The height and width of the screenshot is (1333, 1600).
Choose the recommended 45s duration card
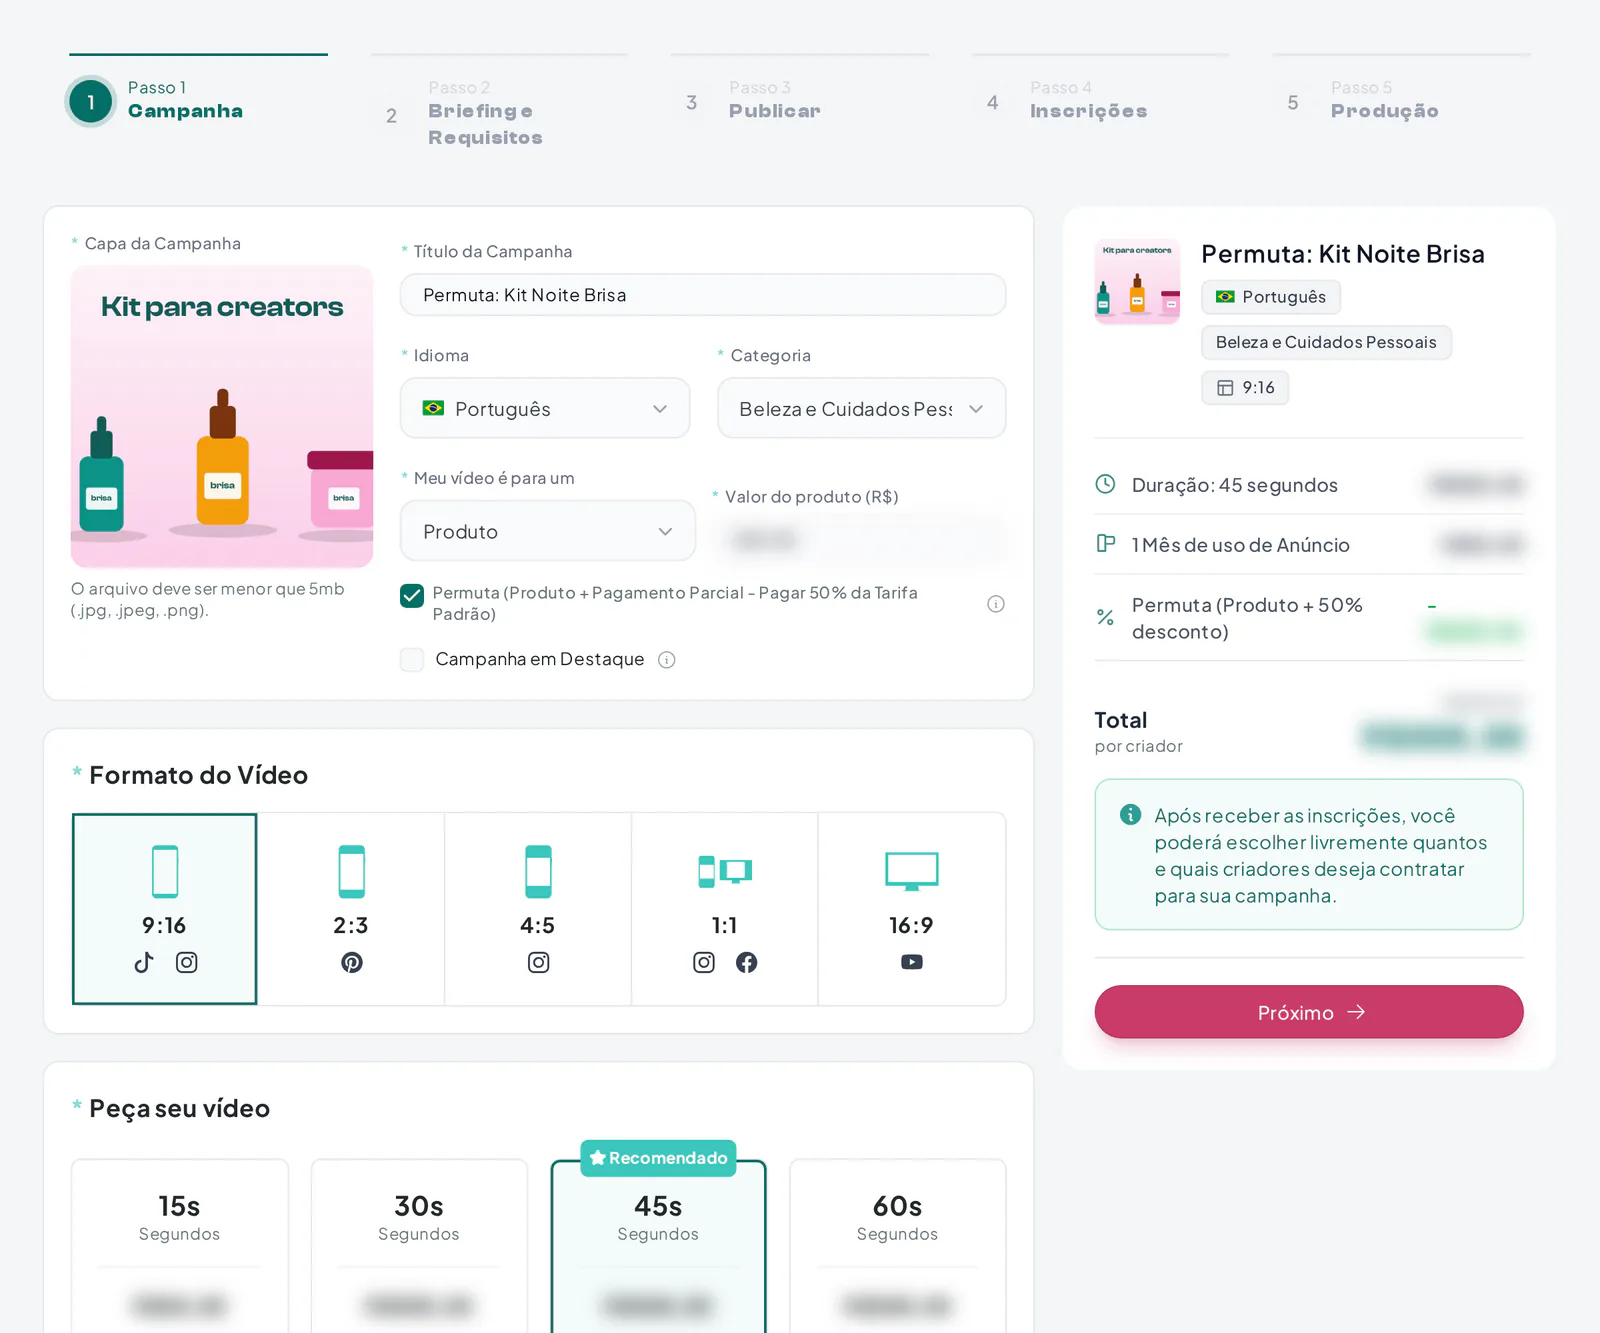[x=658, y=1246]
